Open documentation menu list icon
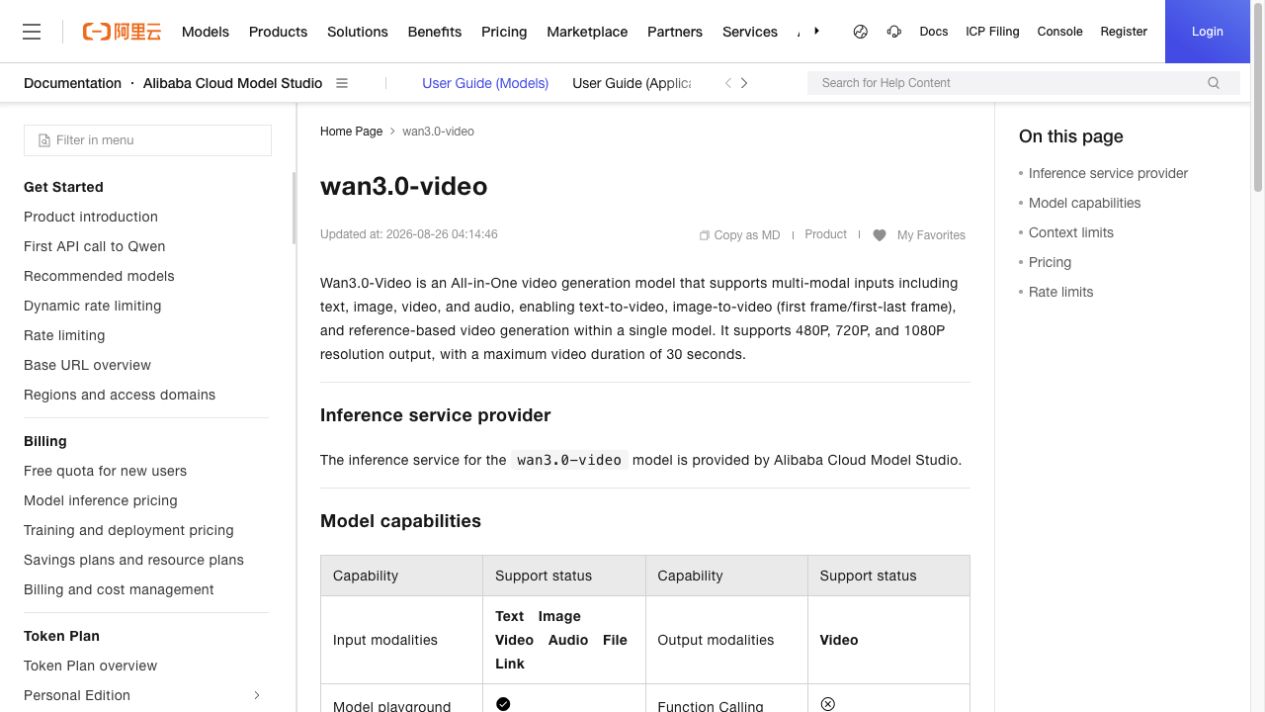This screenshot has height=712, width=1265. click(342, 83)
